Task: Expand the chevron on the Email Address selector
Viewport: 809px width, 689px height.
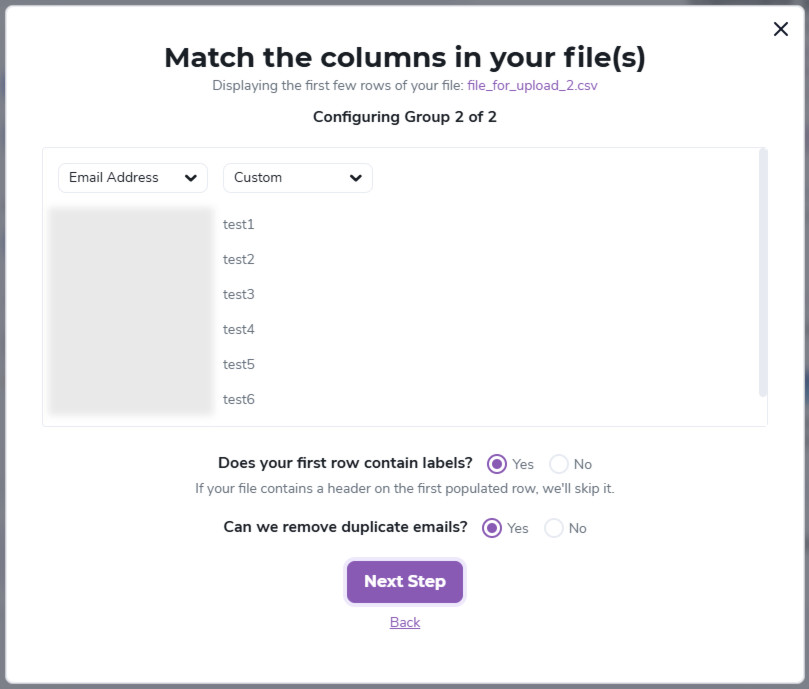Action: pos(193,177)
